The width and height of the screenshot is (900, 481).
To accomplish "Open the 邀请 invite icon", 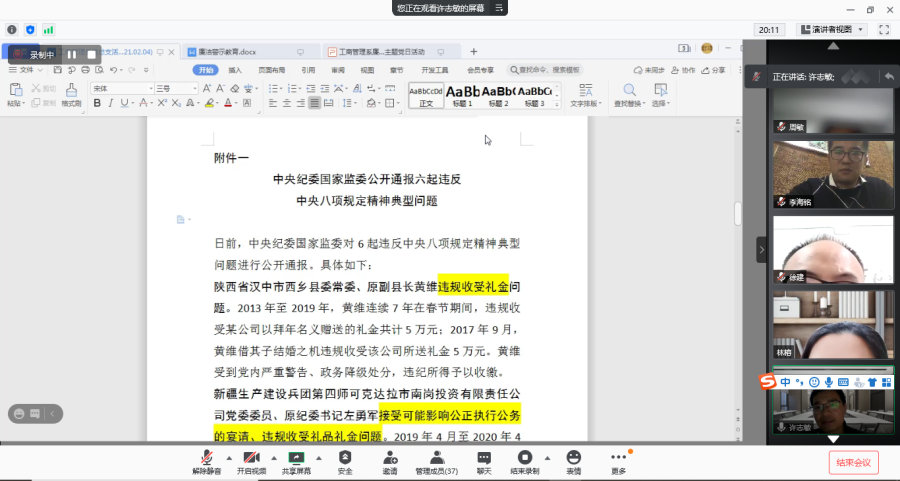I will 390,460.
